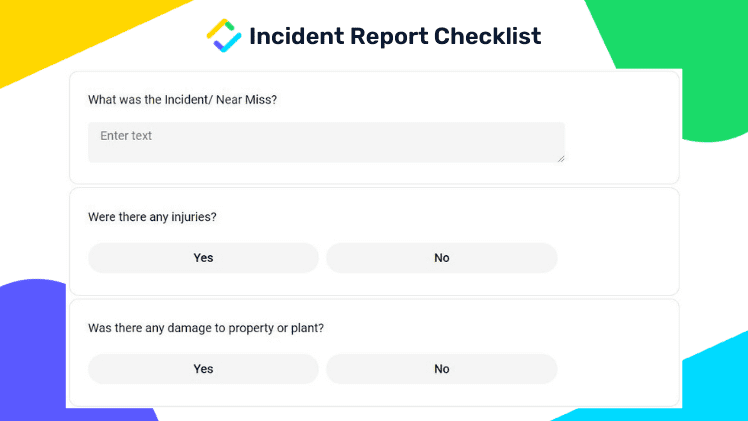Select No for any injuries
The image size is (748, 421).
point(442,258)
